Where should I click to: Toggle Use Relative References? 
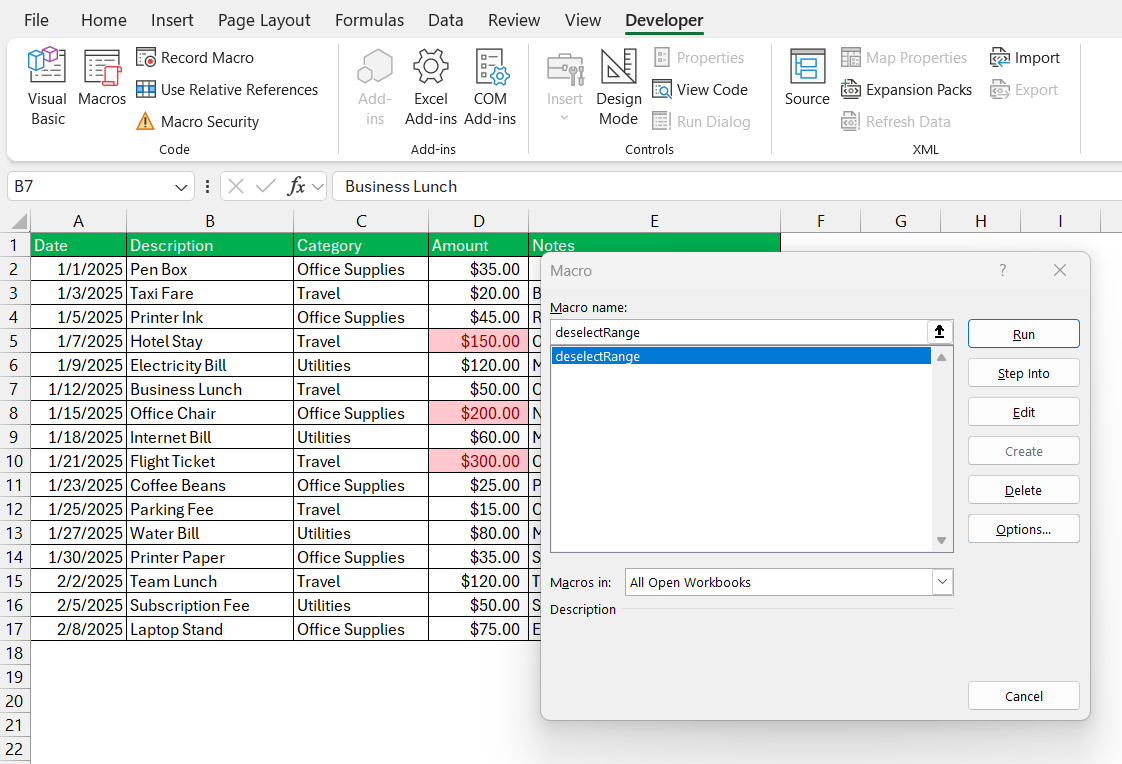[227, 89]
